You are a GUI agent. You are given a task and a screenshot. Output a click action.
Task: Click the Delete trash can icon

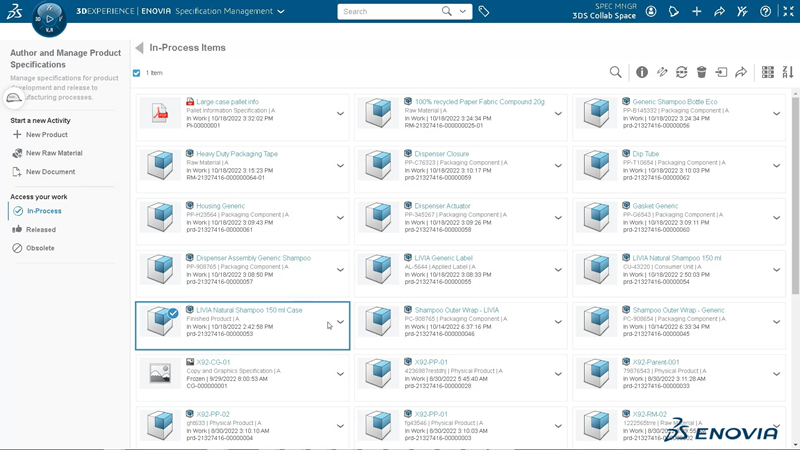point(701,72)
